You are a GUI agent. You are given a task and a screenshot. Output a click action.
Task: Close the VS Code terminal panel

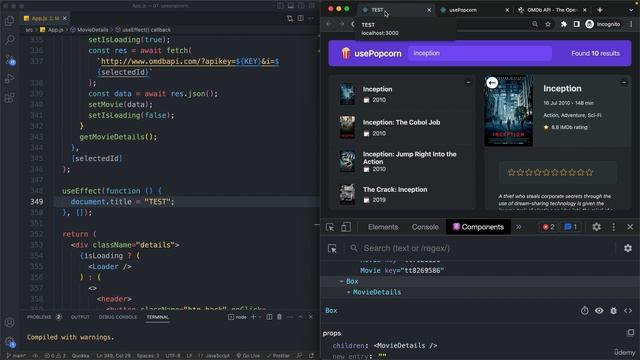tap(311, 317)
